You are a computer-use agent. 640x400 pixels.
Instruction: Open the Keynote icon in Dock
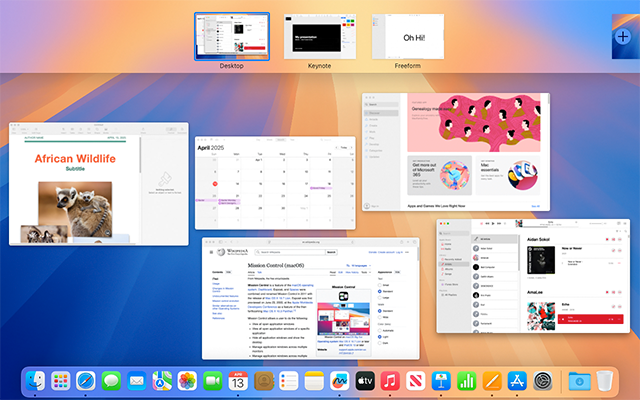coord(442,381)
